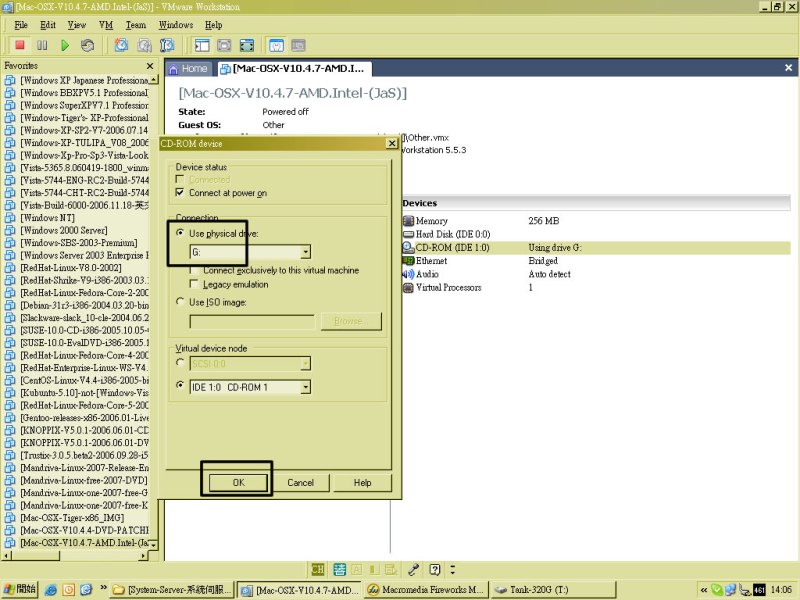Screen dimensions: 800x600
Task: Click the ISO image path input field
Action: (252, 321)
